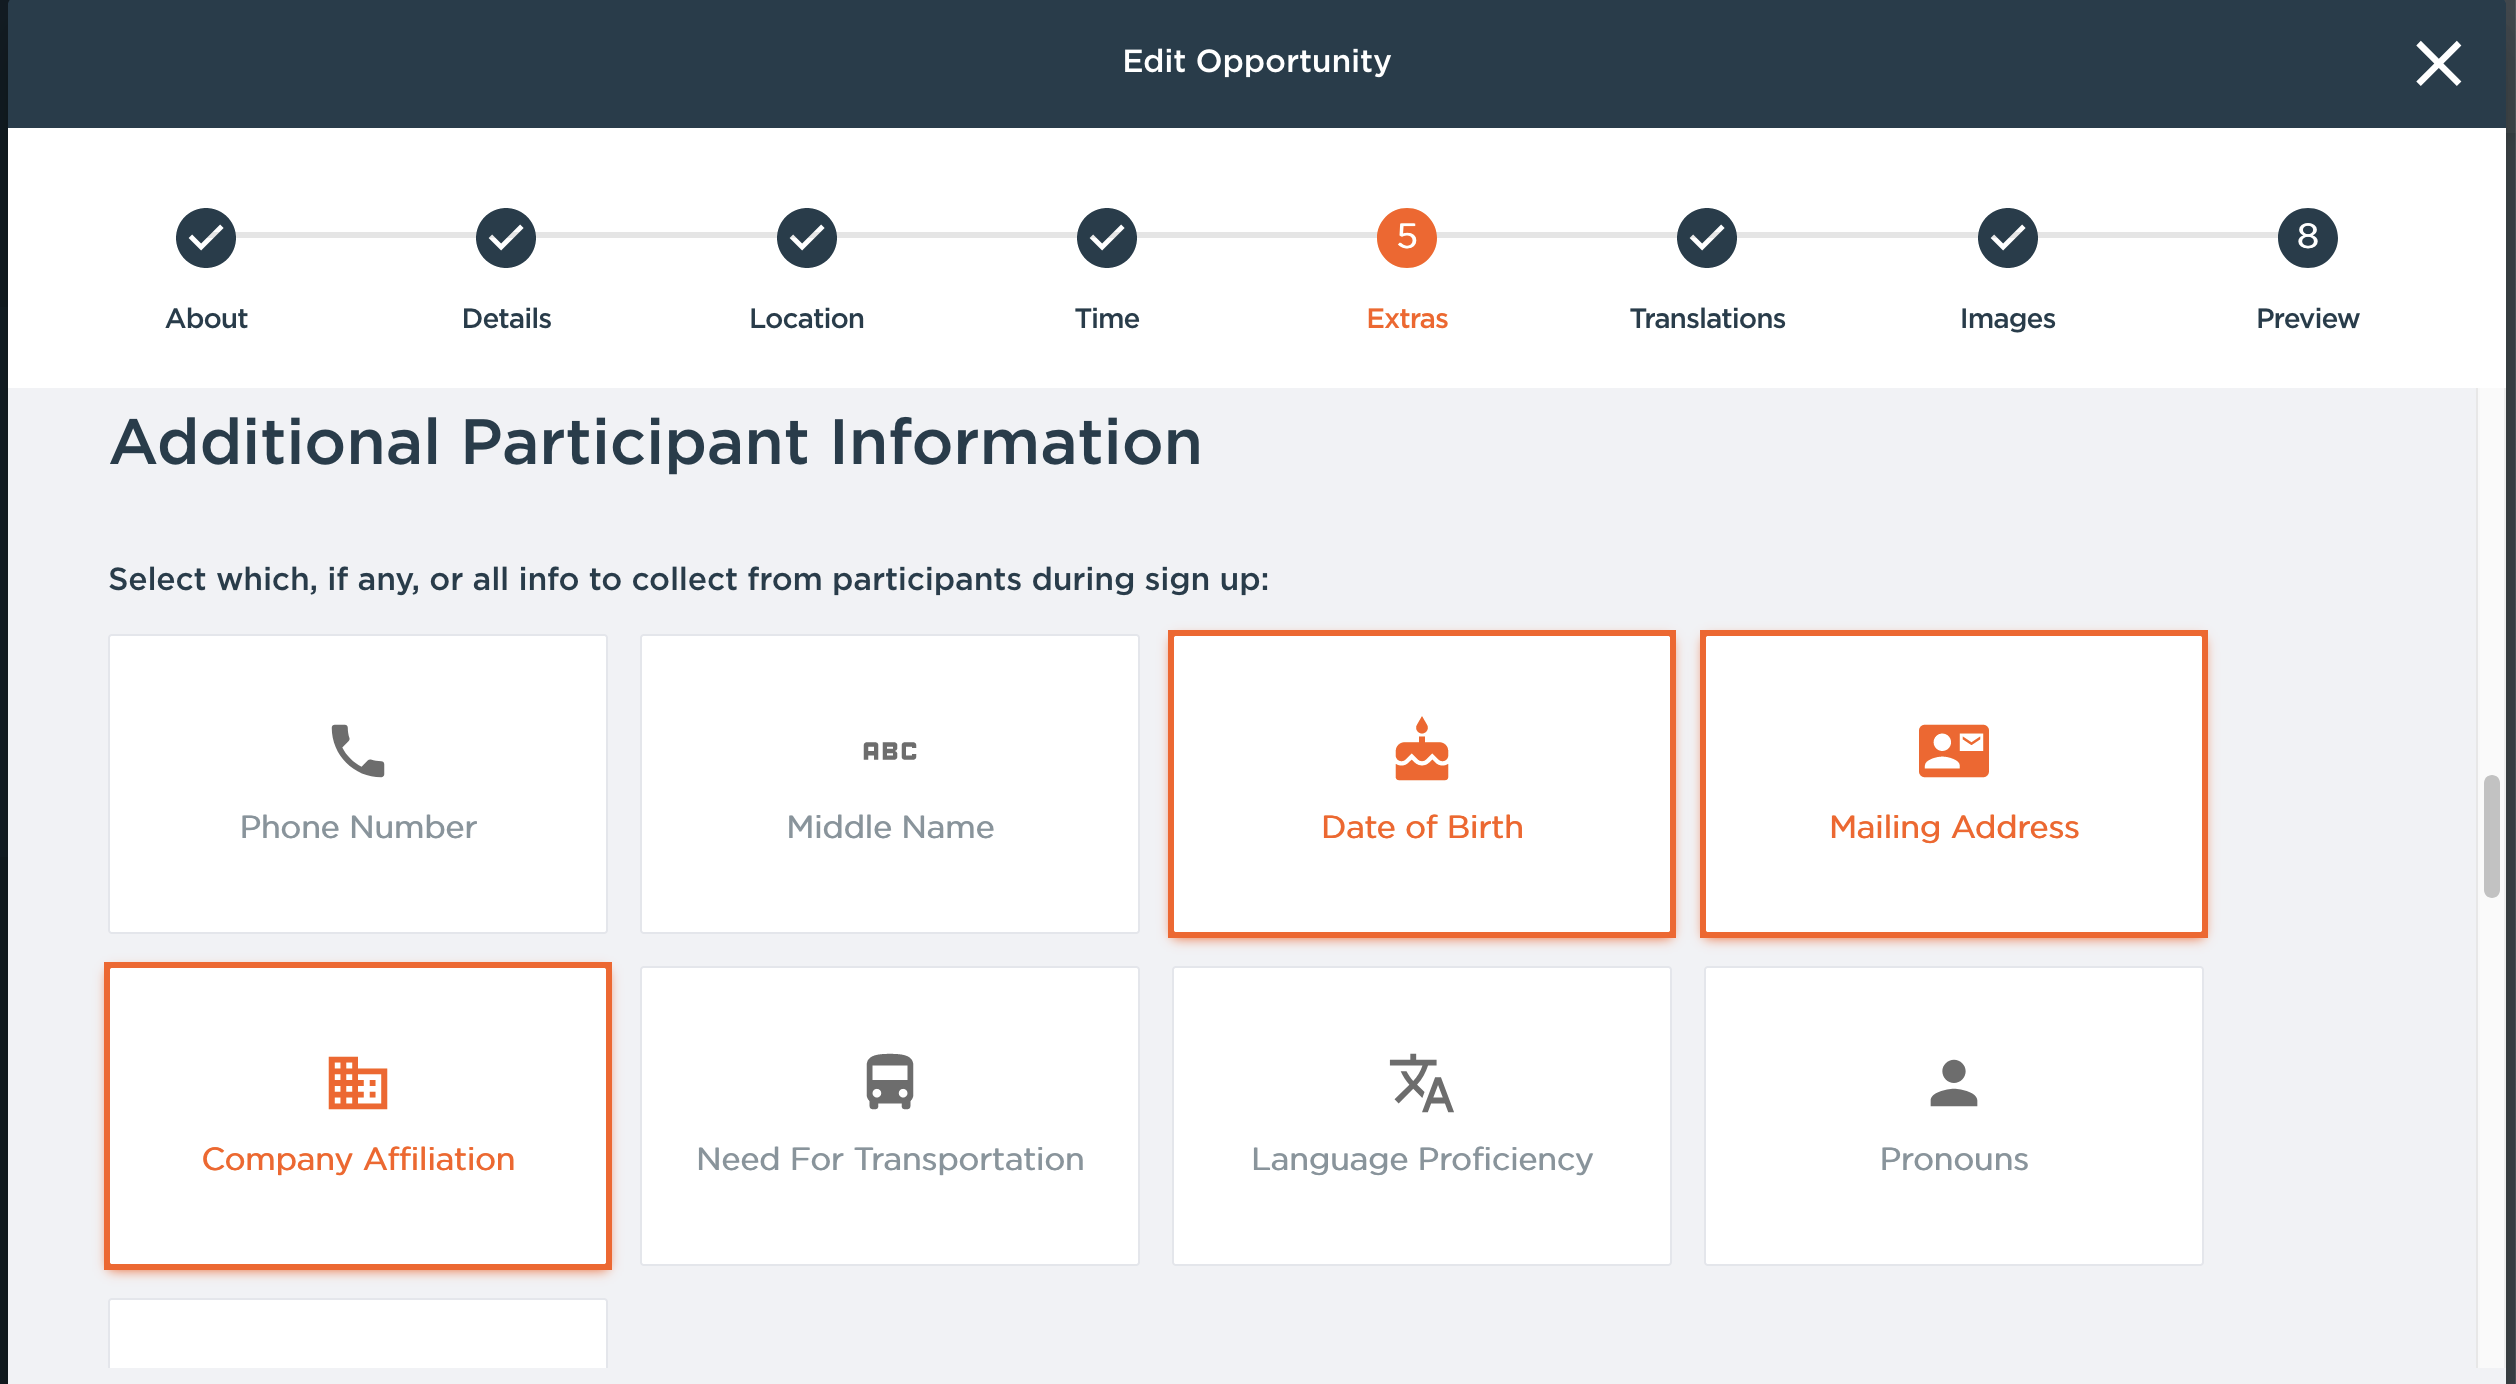Click the pronouns person icon
This screenshot has height=1384, width=2516.
(x=1953, y=1083)
